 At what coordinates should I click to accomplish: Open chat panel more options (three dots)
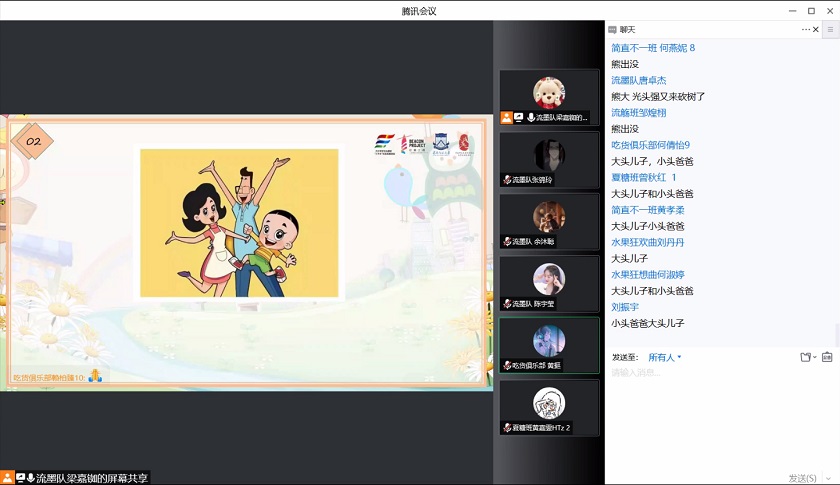[805, 30]
